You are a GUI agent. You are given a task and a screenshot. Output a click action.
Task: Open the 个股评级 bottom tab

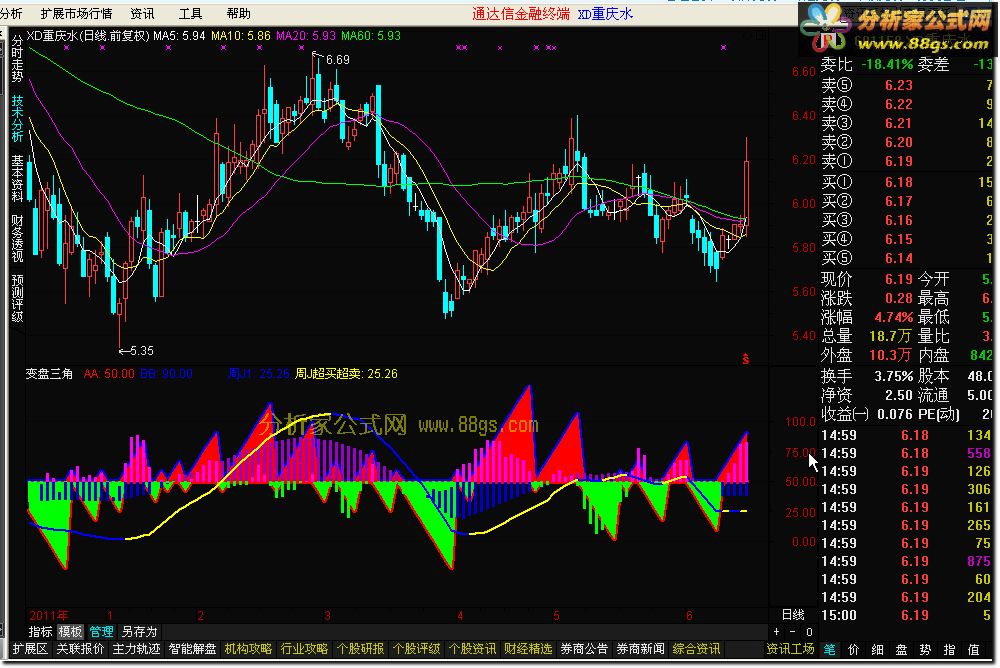pos(417,649)
